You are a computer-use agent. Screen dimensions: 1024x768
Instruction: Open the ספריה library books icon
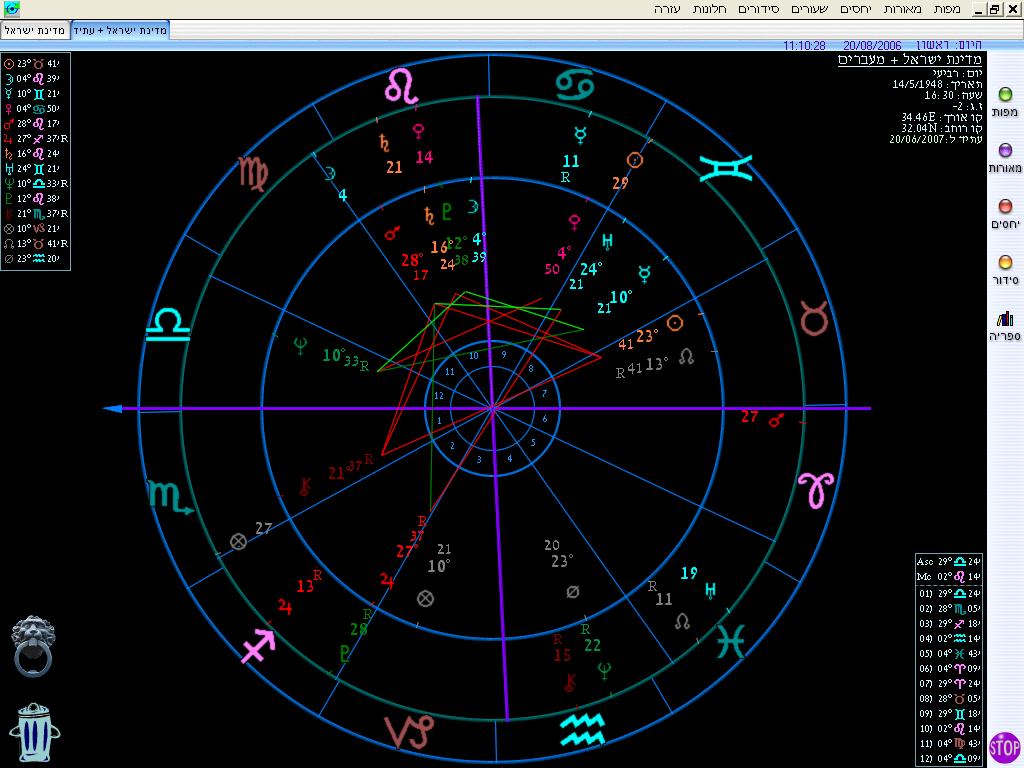[x=1005, y=319]
